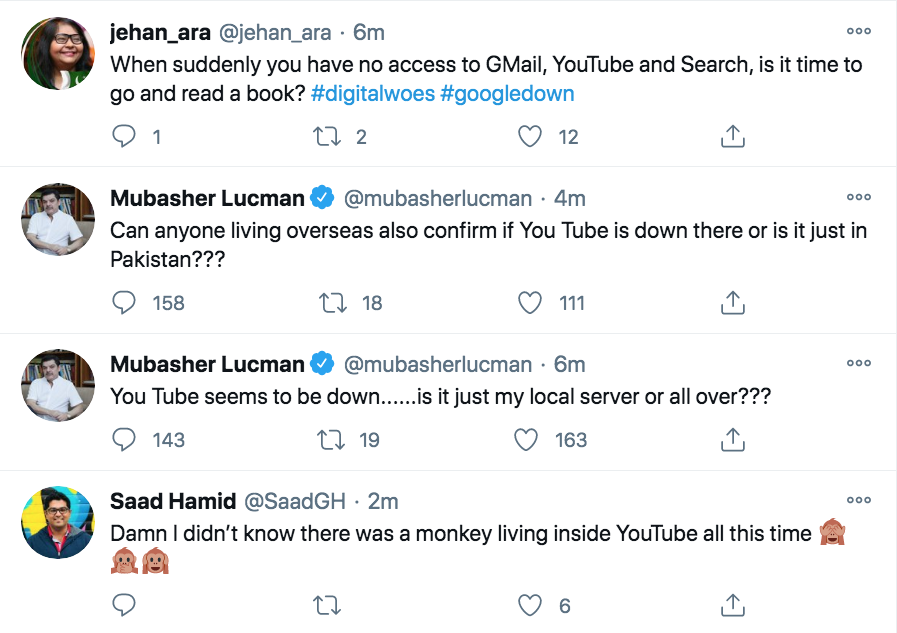
Task: Reply to the Pakistan overseas tweet
Action: (124, 302)
